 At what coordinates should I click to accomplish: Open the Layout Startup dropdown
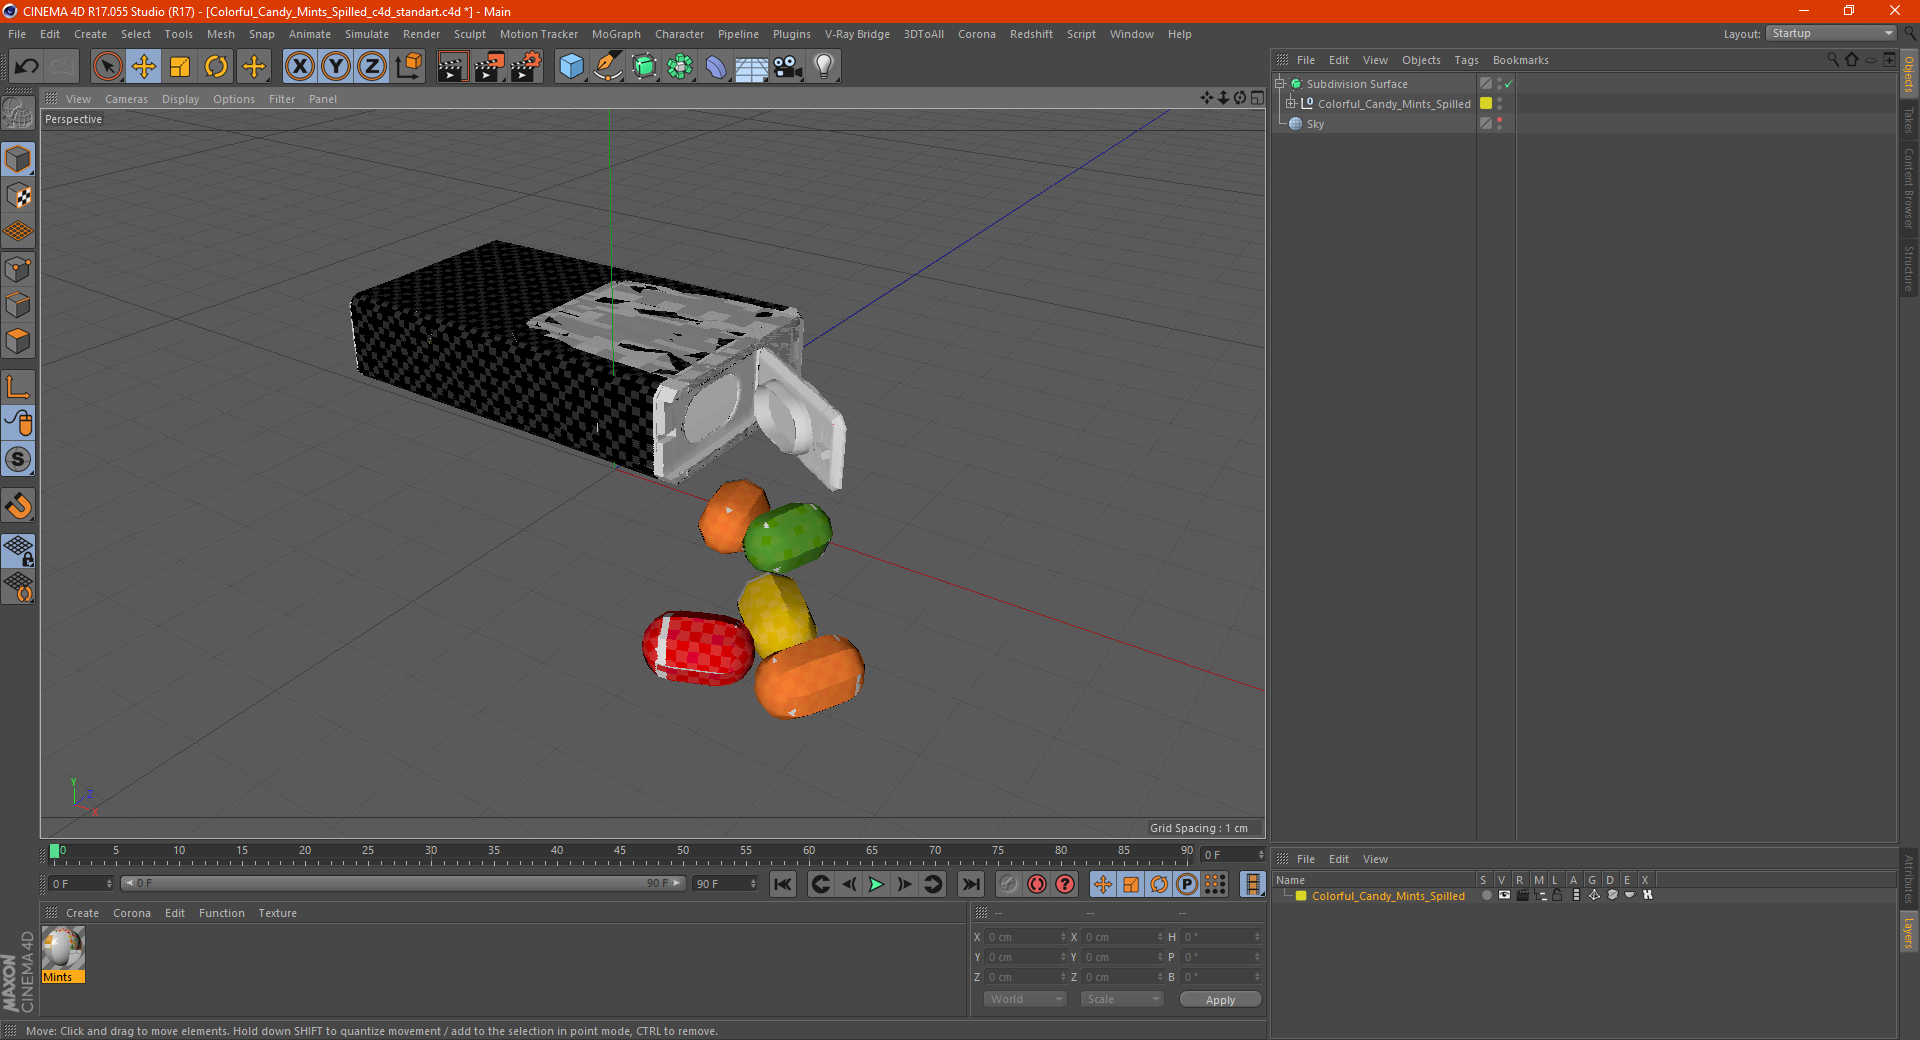(1831, 33)
